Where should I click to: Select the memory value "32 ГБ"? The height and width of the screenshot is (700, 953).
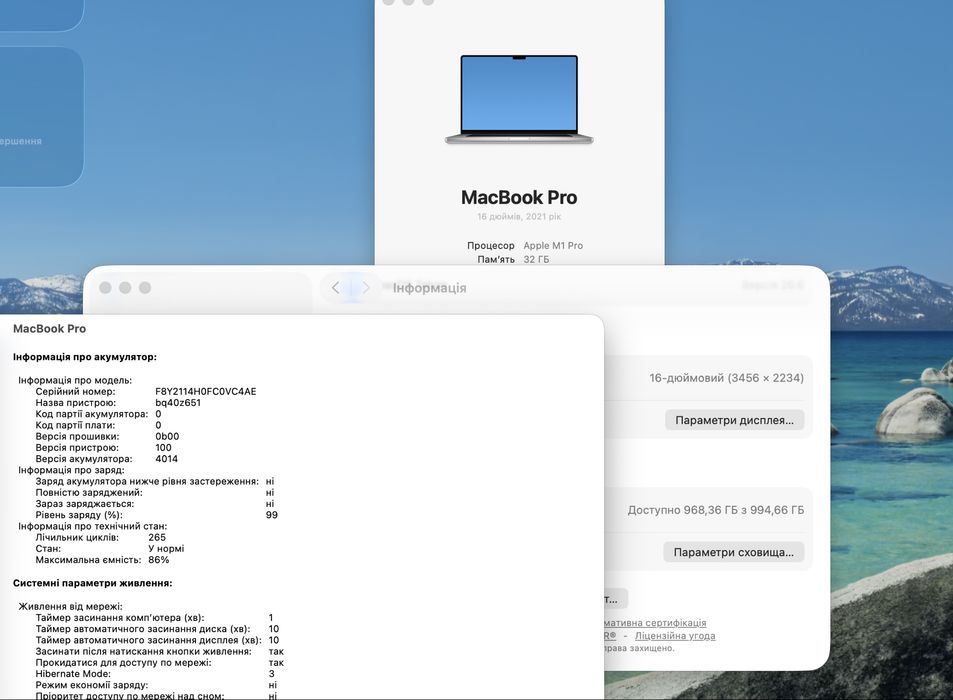[x=536, y=259]
